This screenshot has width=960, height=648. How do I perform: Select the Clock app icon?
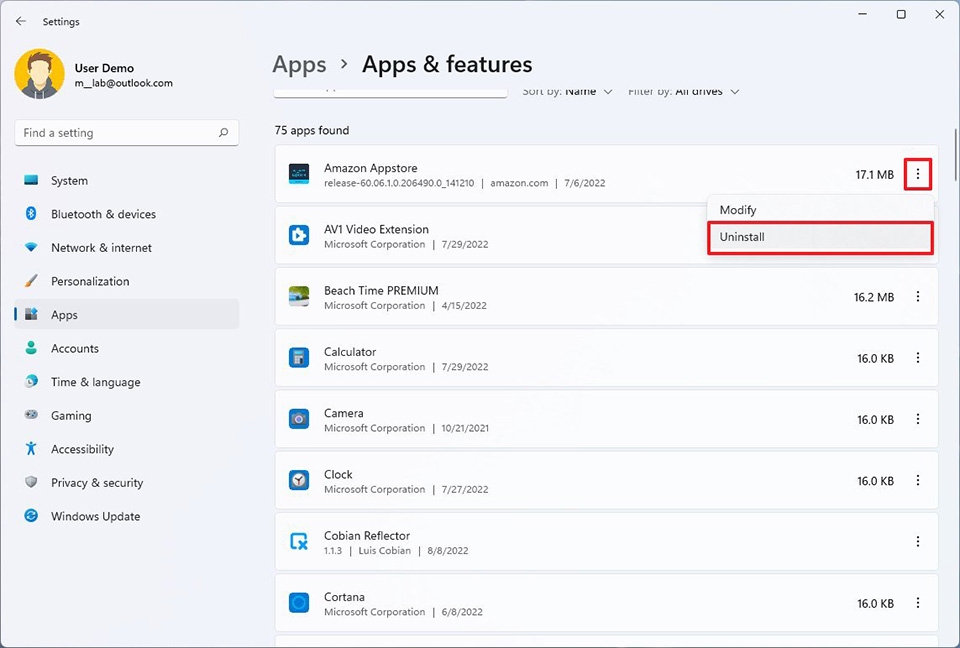pyautogui.click(x=298, y=480)
